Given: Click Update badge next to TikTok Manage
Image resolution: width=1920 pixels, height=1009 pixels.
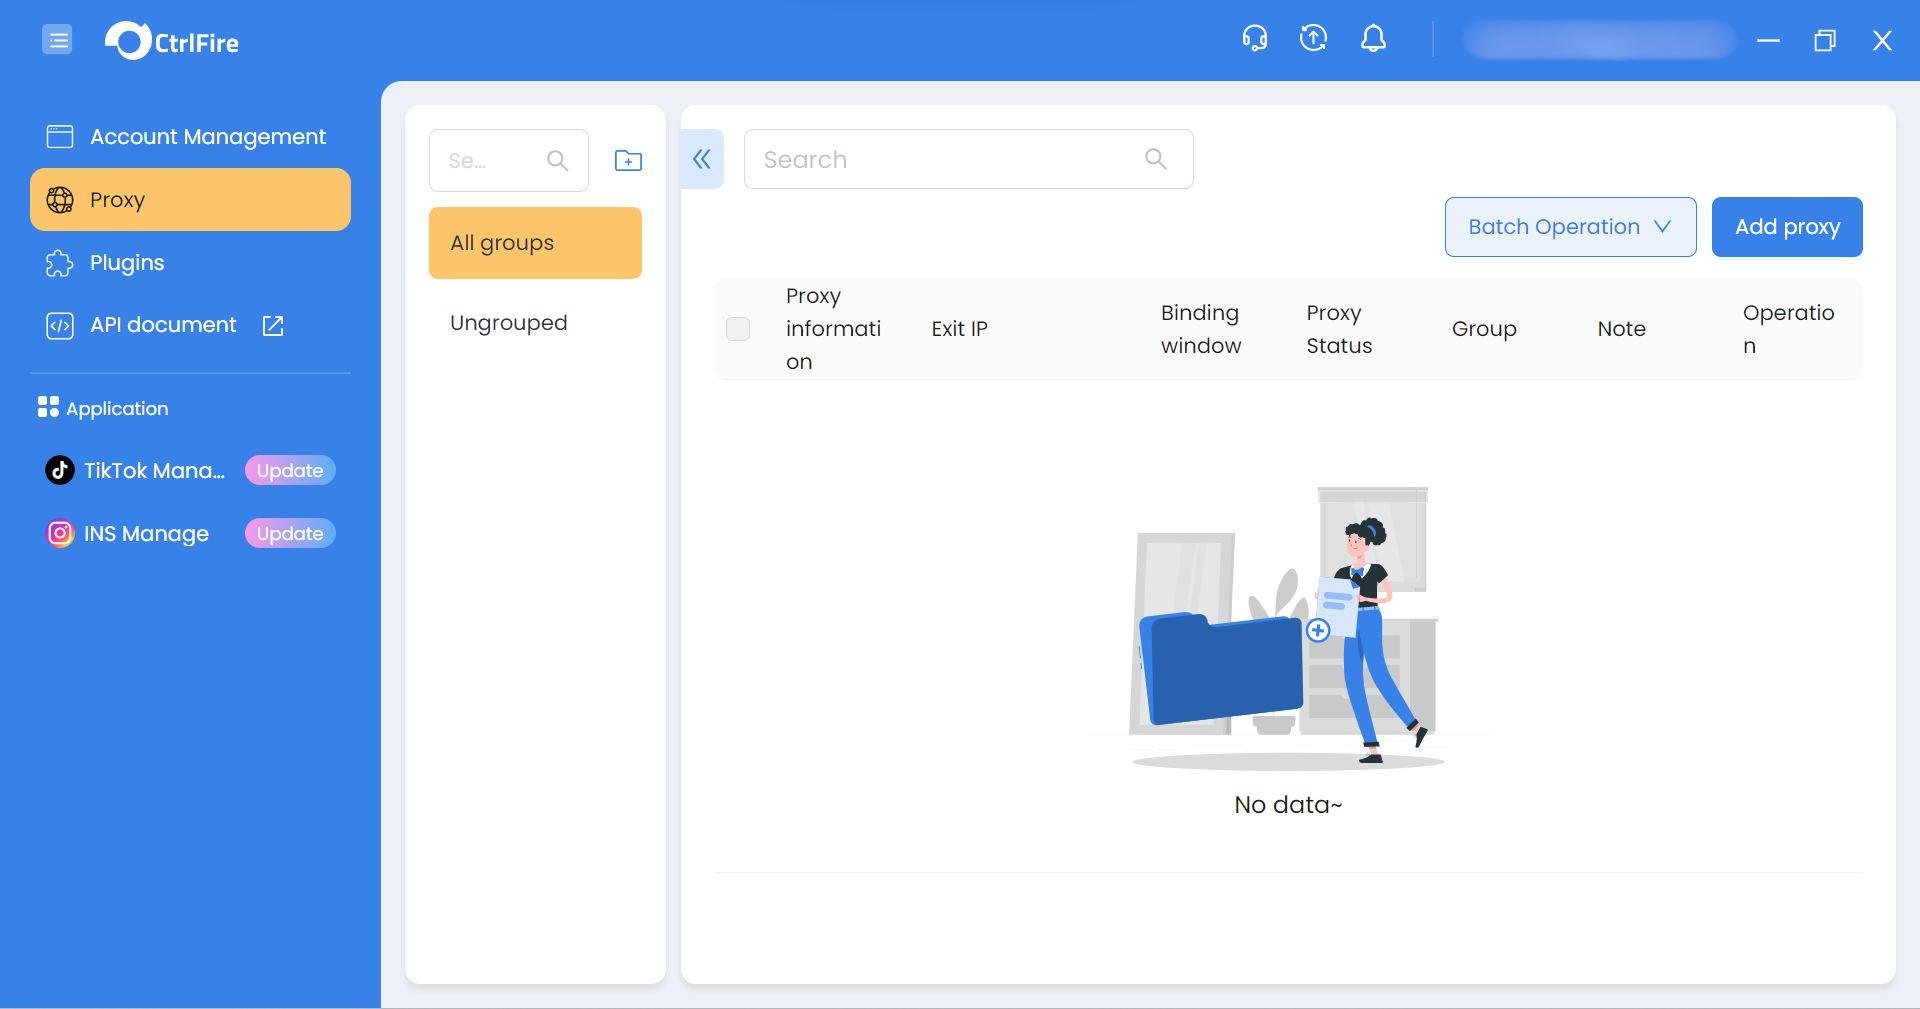Looking at the screenshot, I should tap(290, 471).
